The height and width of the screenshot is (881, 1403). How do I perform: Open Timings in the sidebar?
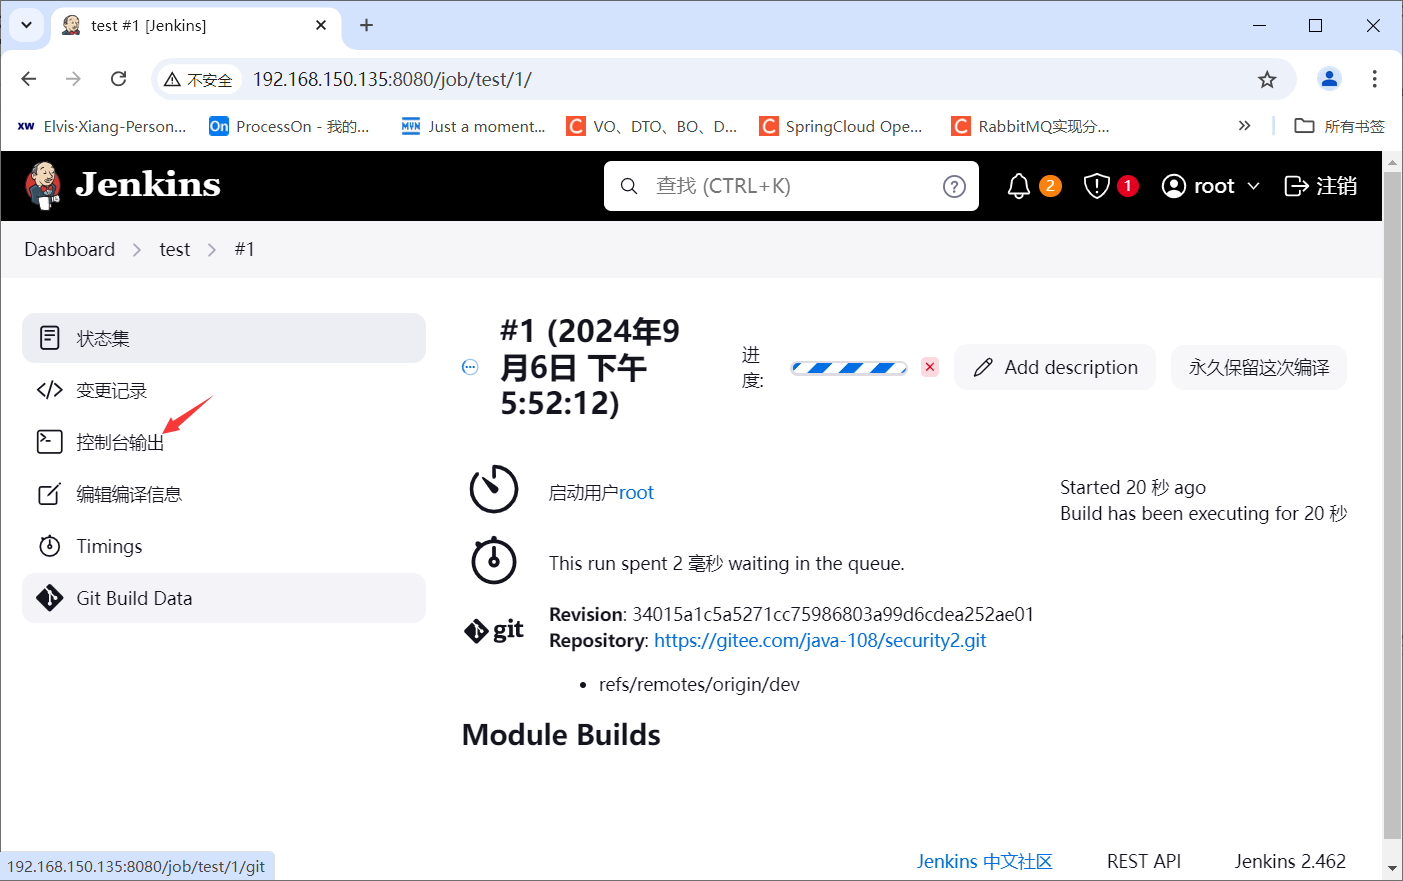224,546
